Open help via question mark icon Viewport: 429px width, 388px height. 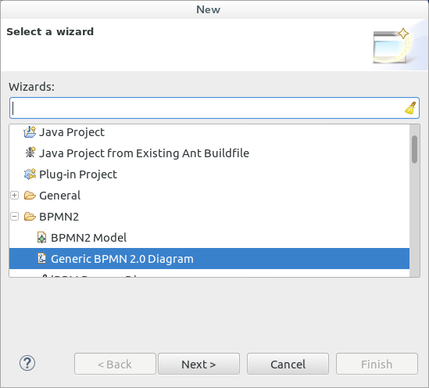[27, 363]
